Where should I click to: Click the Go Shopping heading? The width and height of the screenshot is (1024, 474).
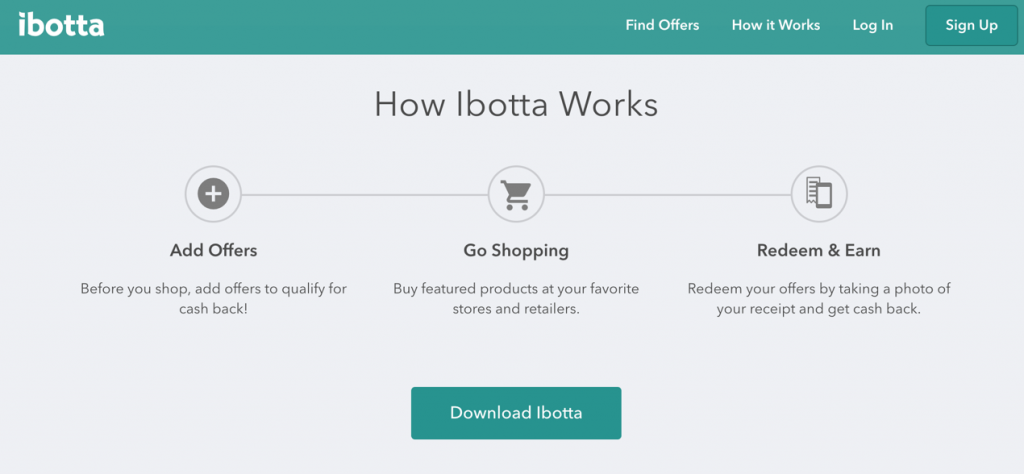click(x=516, y=251)
